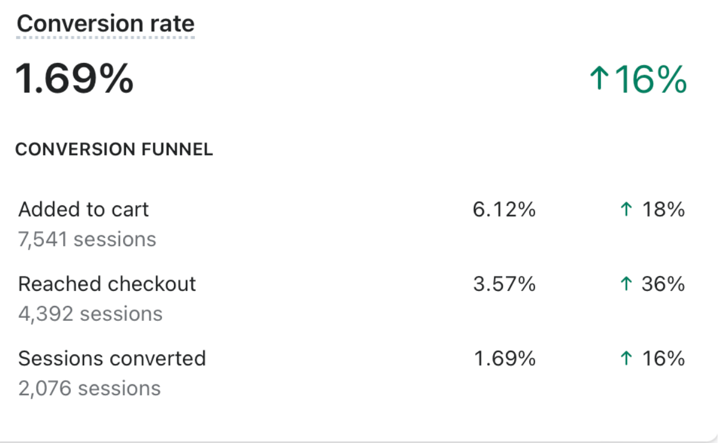
Task: Click the CONVERSION FUNNEL section heading
Action: click(x=114, y=150)
